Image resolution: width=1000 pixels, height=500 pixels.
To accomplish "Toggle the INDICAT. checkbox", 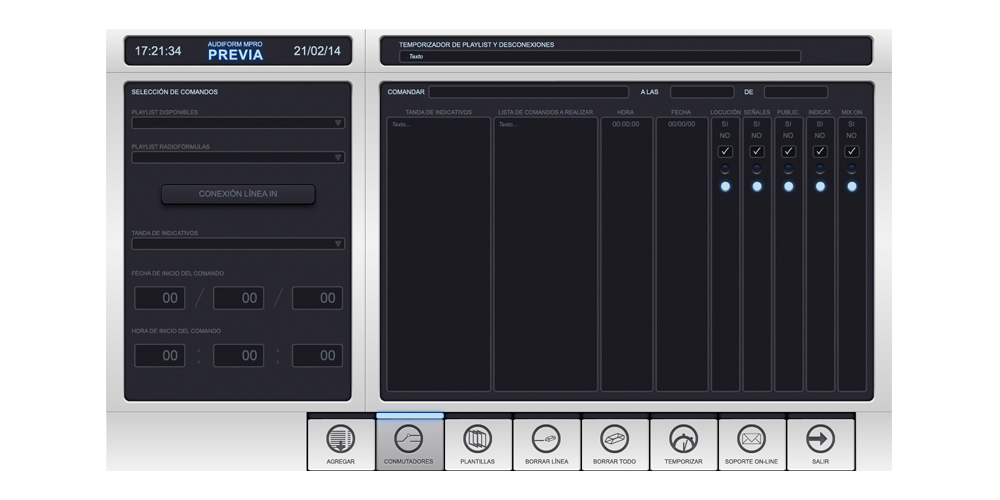I will (x=820, y=152).
